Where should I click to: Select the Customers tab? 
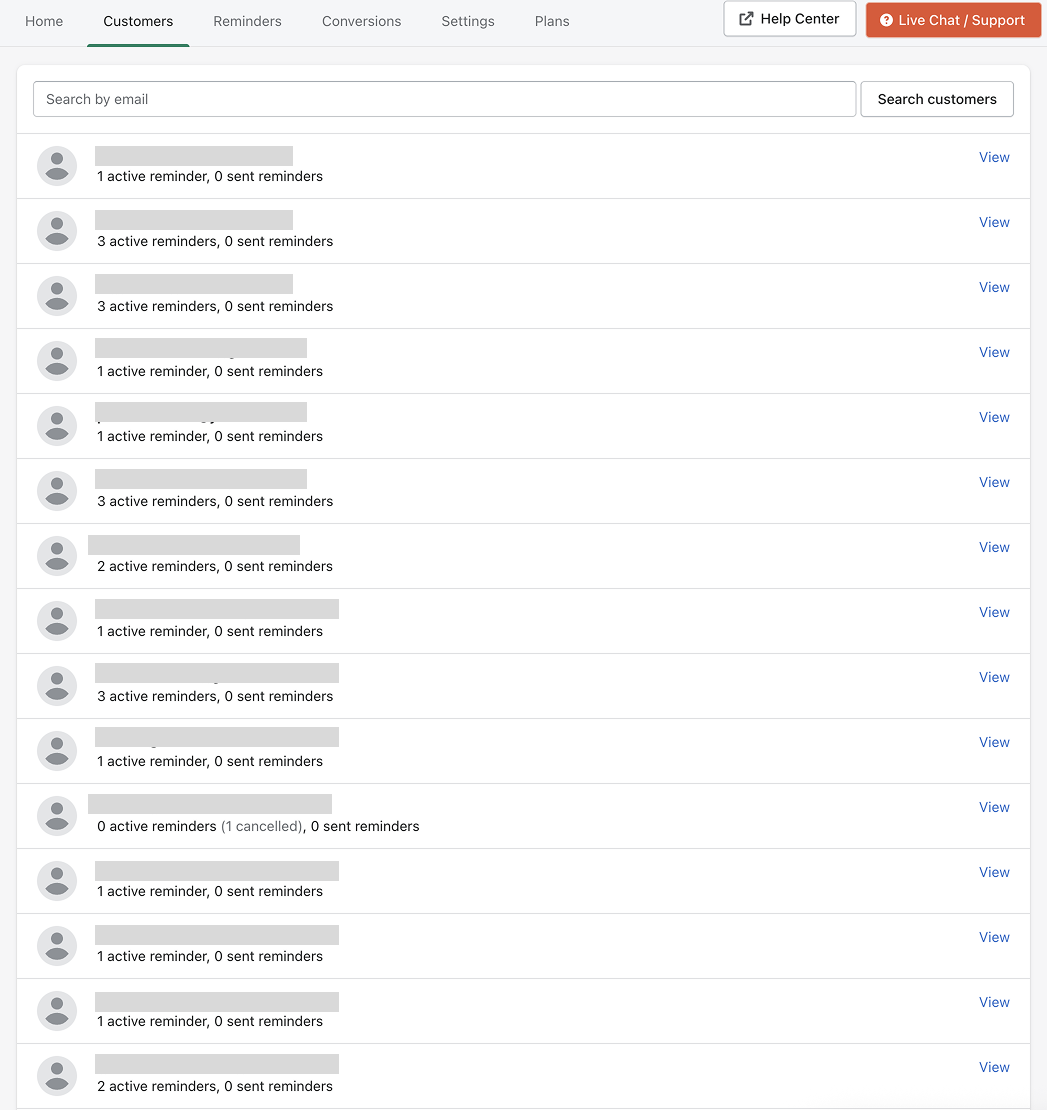pos(138,21)
